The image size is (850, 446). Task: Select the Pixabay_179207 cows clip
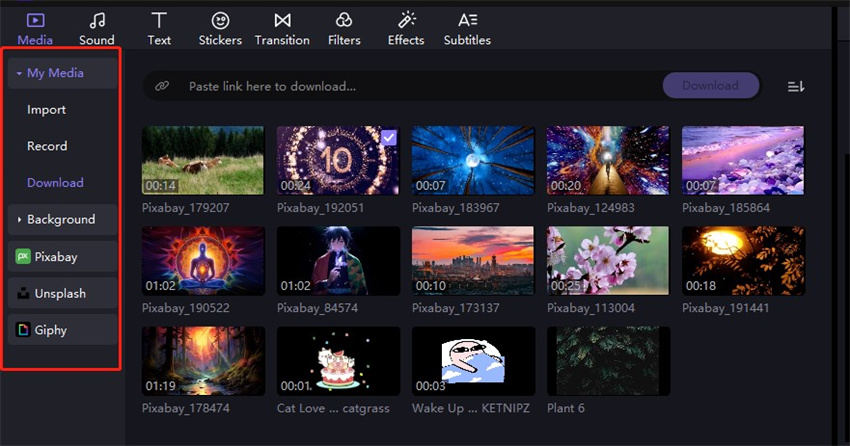click(203, 160)
